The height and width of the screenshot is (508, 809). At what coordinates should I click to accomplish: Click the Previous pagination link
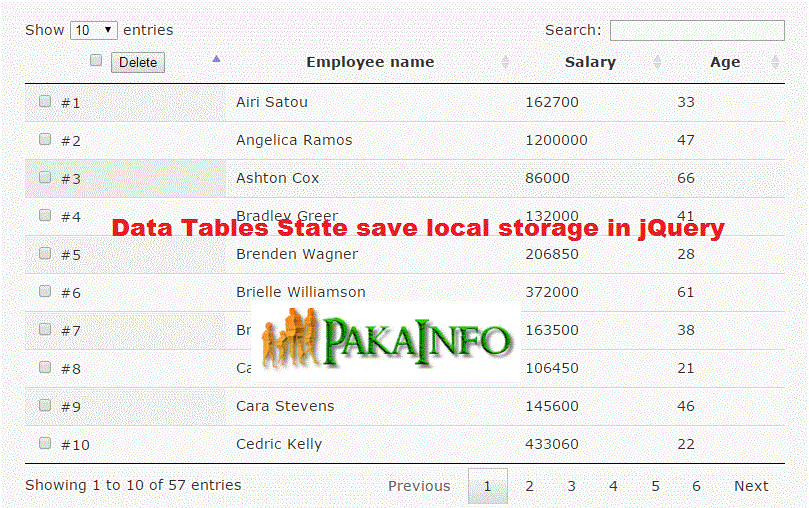(x=419, y=486)
